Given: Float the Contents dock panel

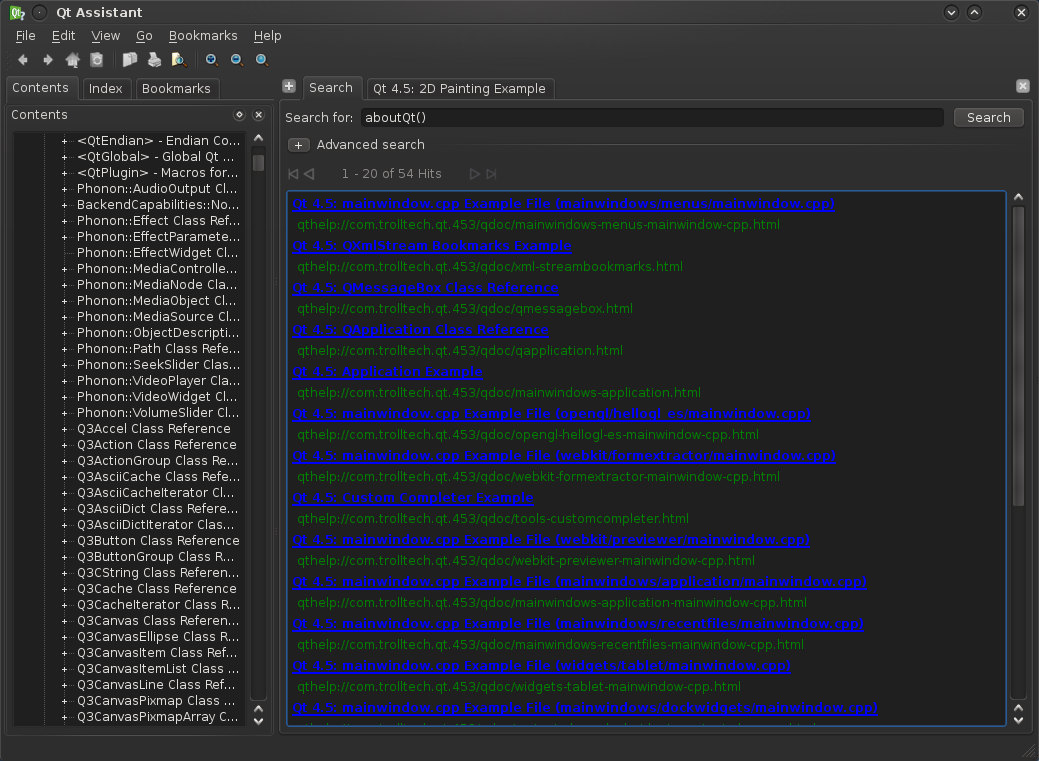Looking at the screenshot, I should [x=239, y=115].
